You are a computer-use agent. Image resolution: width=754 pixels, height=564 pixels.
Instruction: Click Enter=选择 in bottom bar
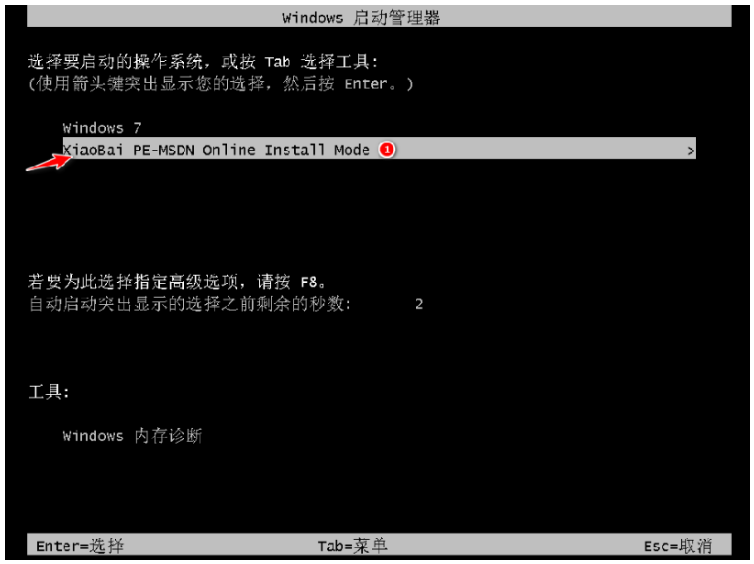(80, 546)
